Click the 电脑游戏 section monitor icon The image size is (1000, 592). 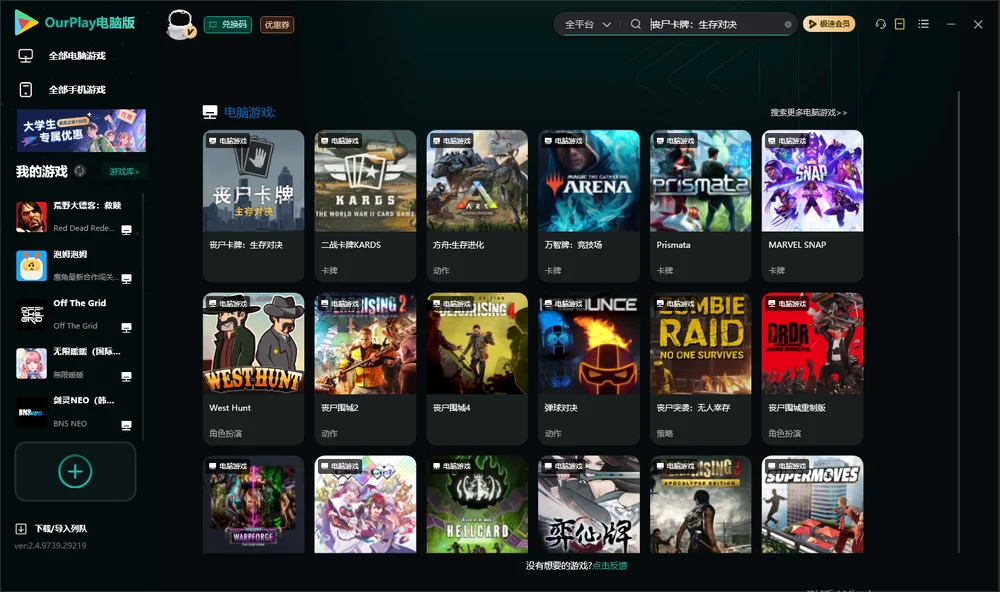210,112
